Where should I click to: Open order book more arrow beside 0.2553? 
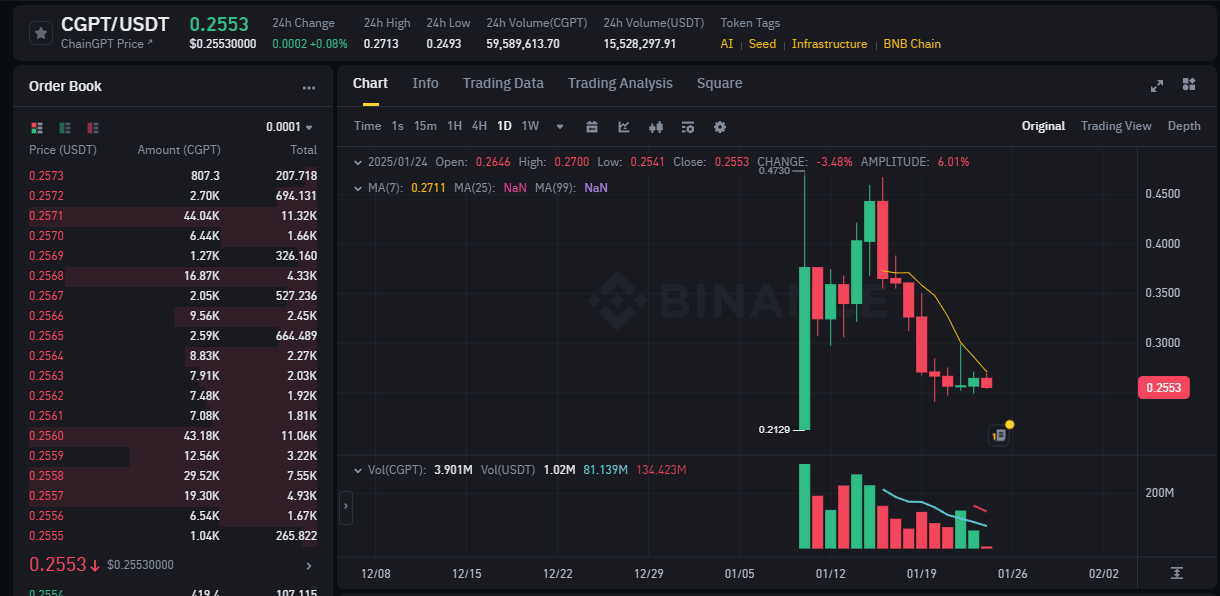pos(309,566)
